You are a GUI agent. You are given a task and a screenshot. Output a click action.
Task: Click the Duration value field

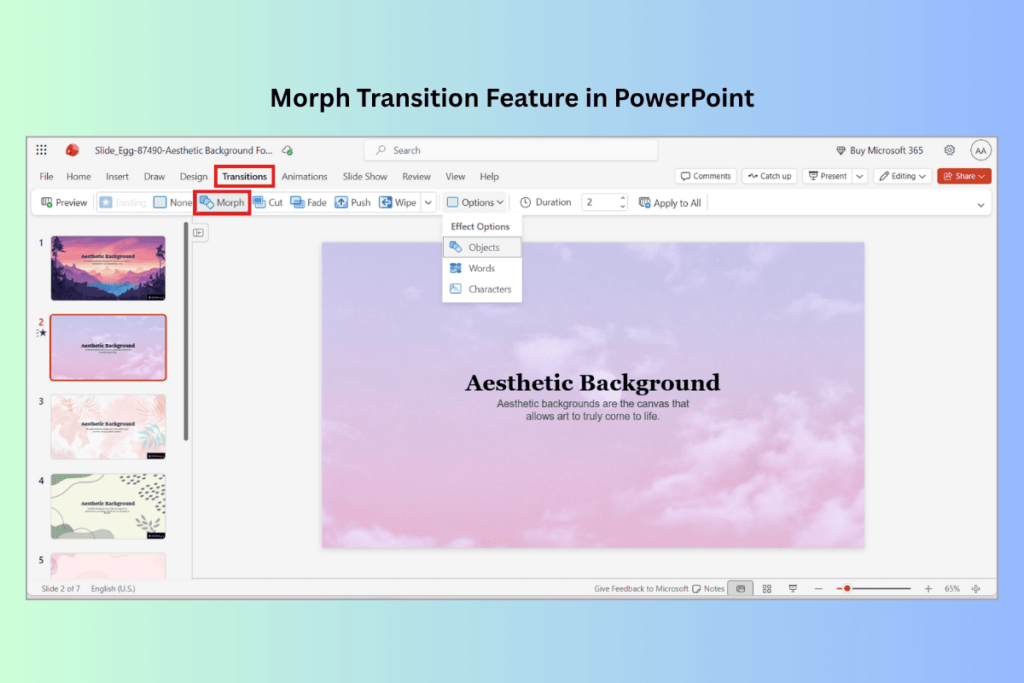coord(600,202)
